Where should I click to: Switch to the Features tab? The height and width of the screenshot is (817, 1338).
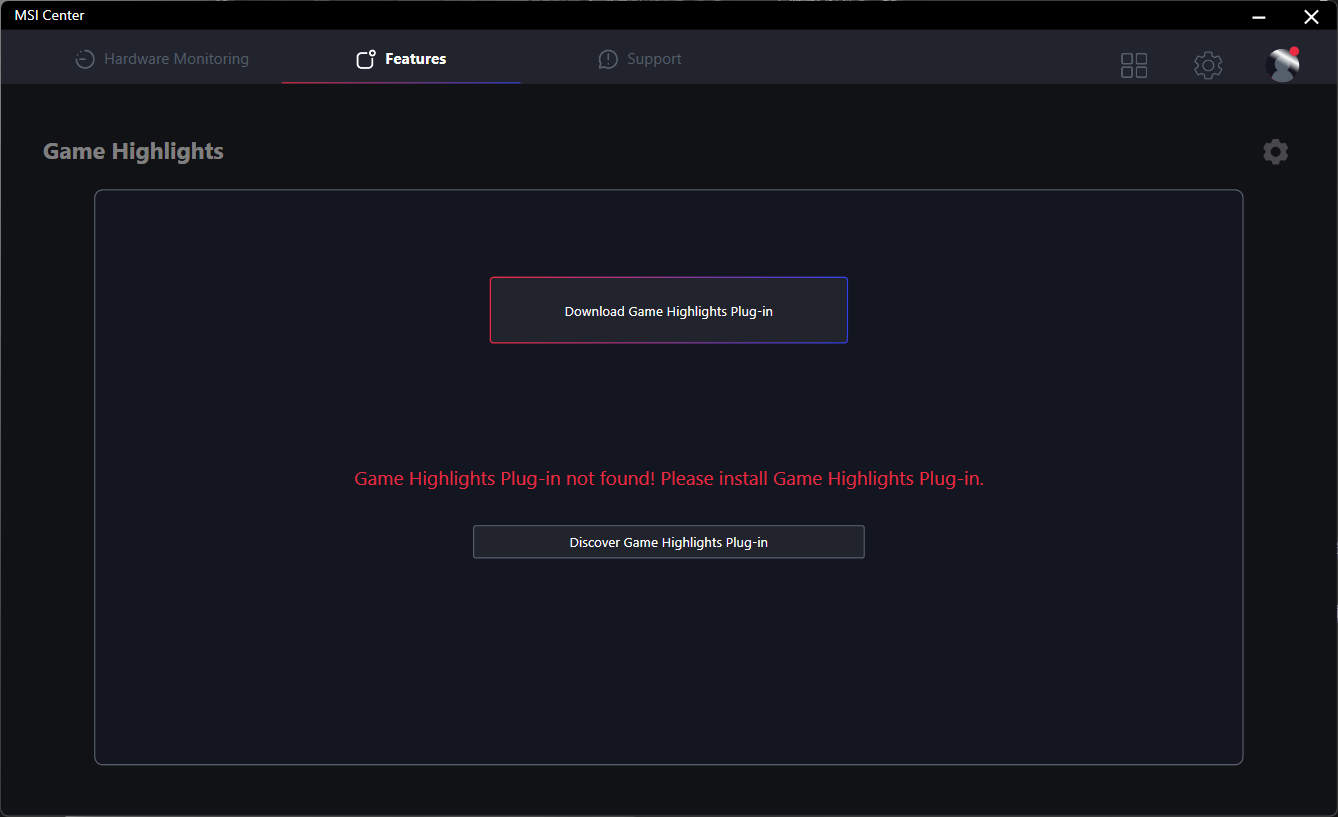point(401,59)
